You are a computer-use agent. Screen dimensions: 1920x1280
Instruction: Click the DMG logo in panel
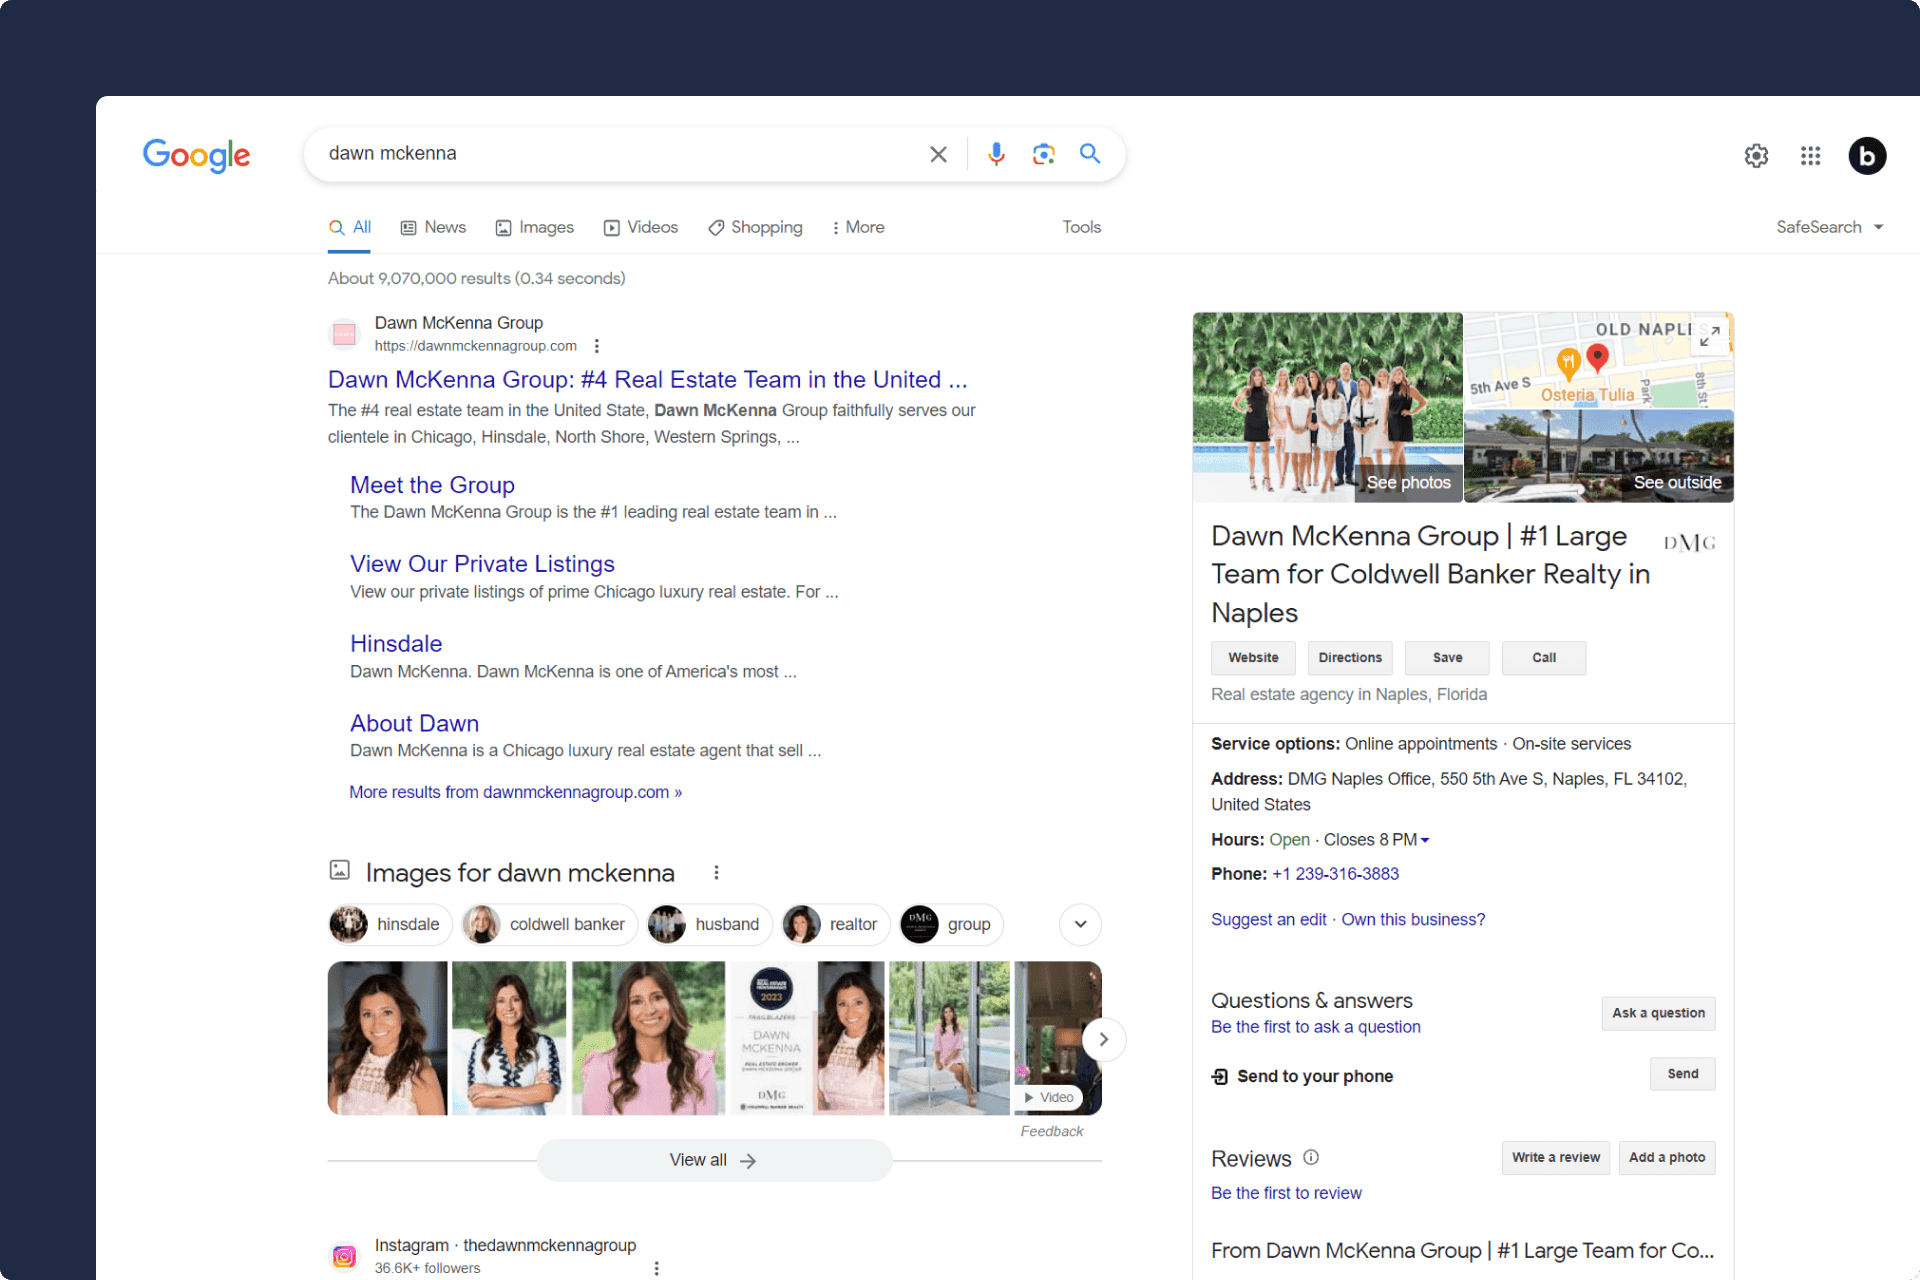1689,543
